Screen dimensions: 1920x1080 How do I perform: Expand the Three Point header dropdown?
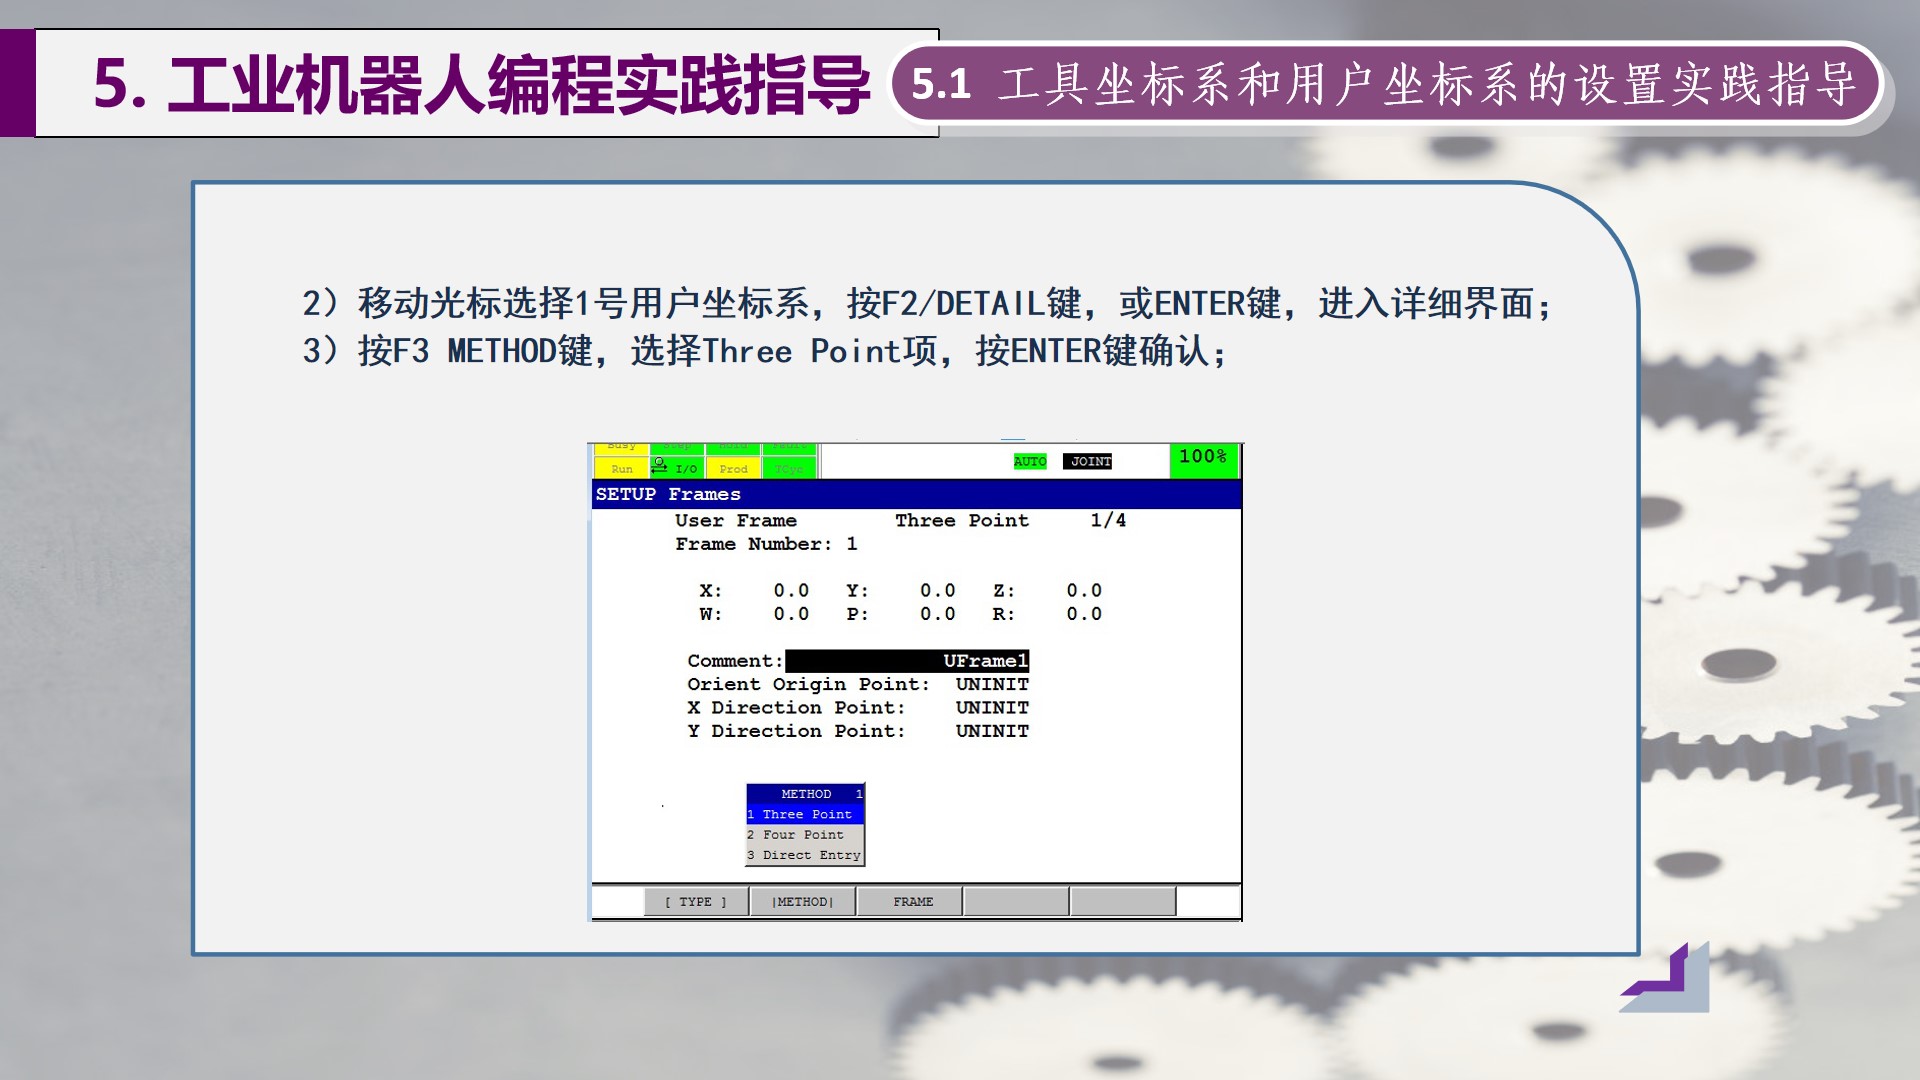(x=961, y=520)
